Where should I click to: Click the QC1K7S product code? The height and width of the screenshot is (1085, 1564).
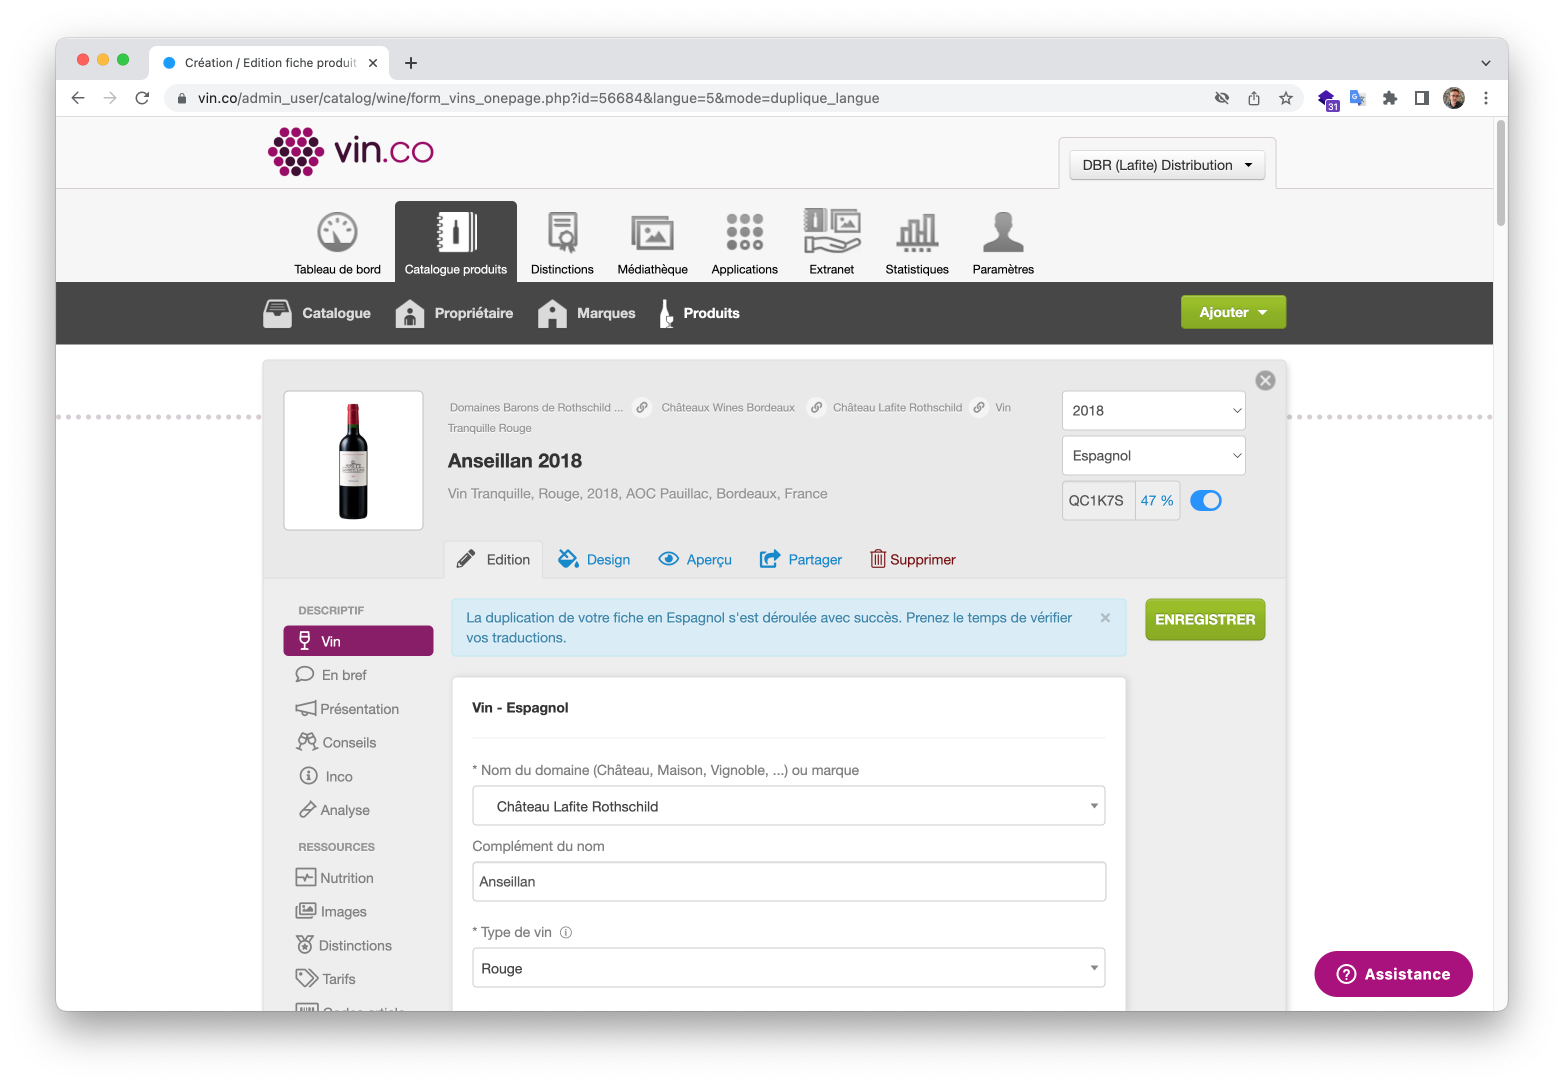click(1097, 500)
